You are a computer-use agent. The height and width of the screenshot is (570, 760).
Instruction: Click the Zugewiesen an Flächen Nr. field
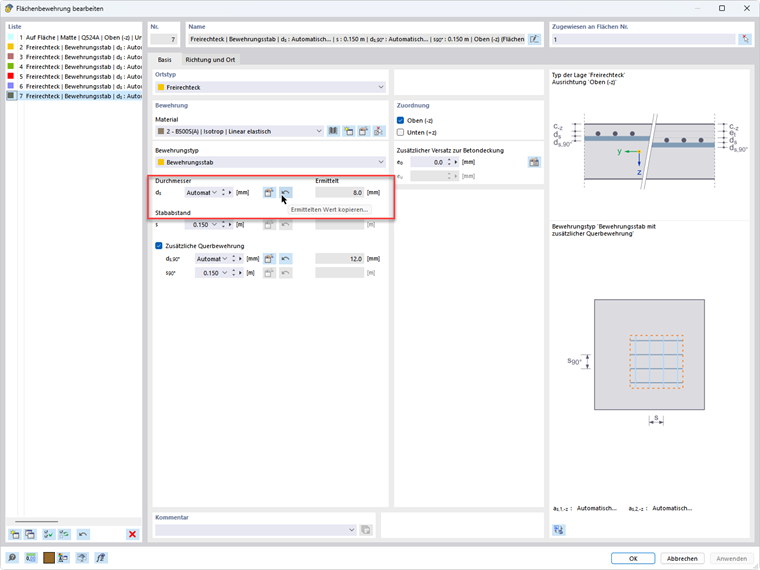coord(644,39)
